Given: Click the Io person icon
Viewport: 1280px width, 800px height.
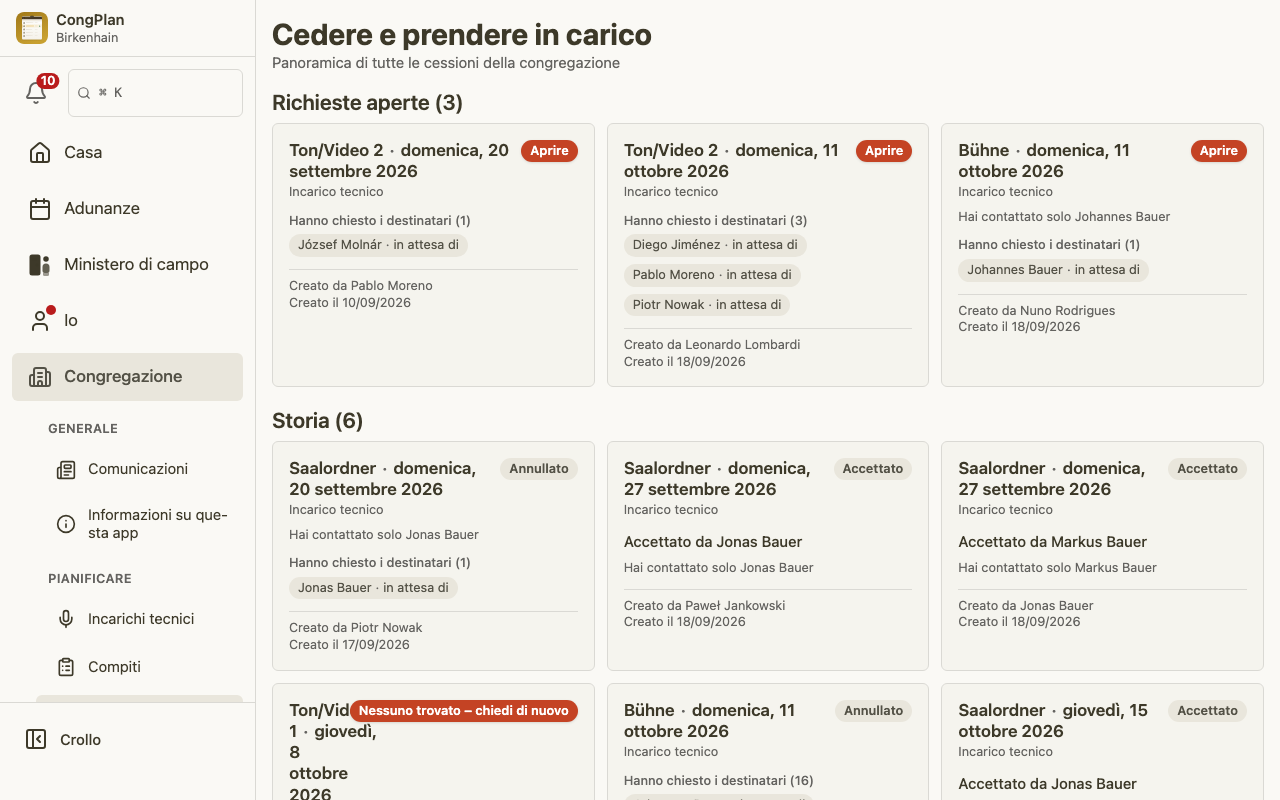Looking at the screenshot, I should coord(40,320).
